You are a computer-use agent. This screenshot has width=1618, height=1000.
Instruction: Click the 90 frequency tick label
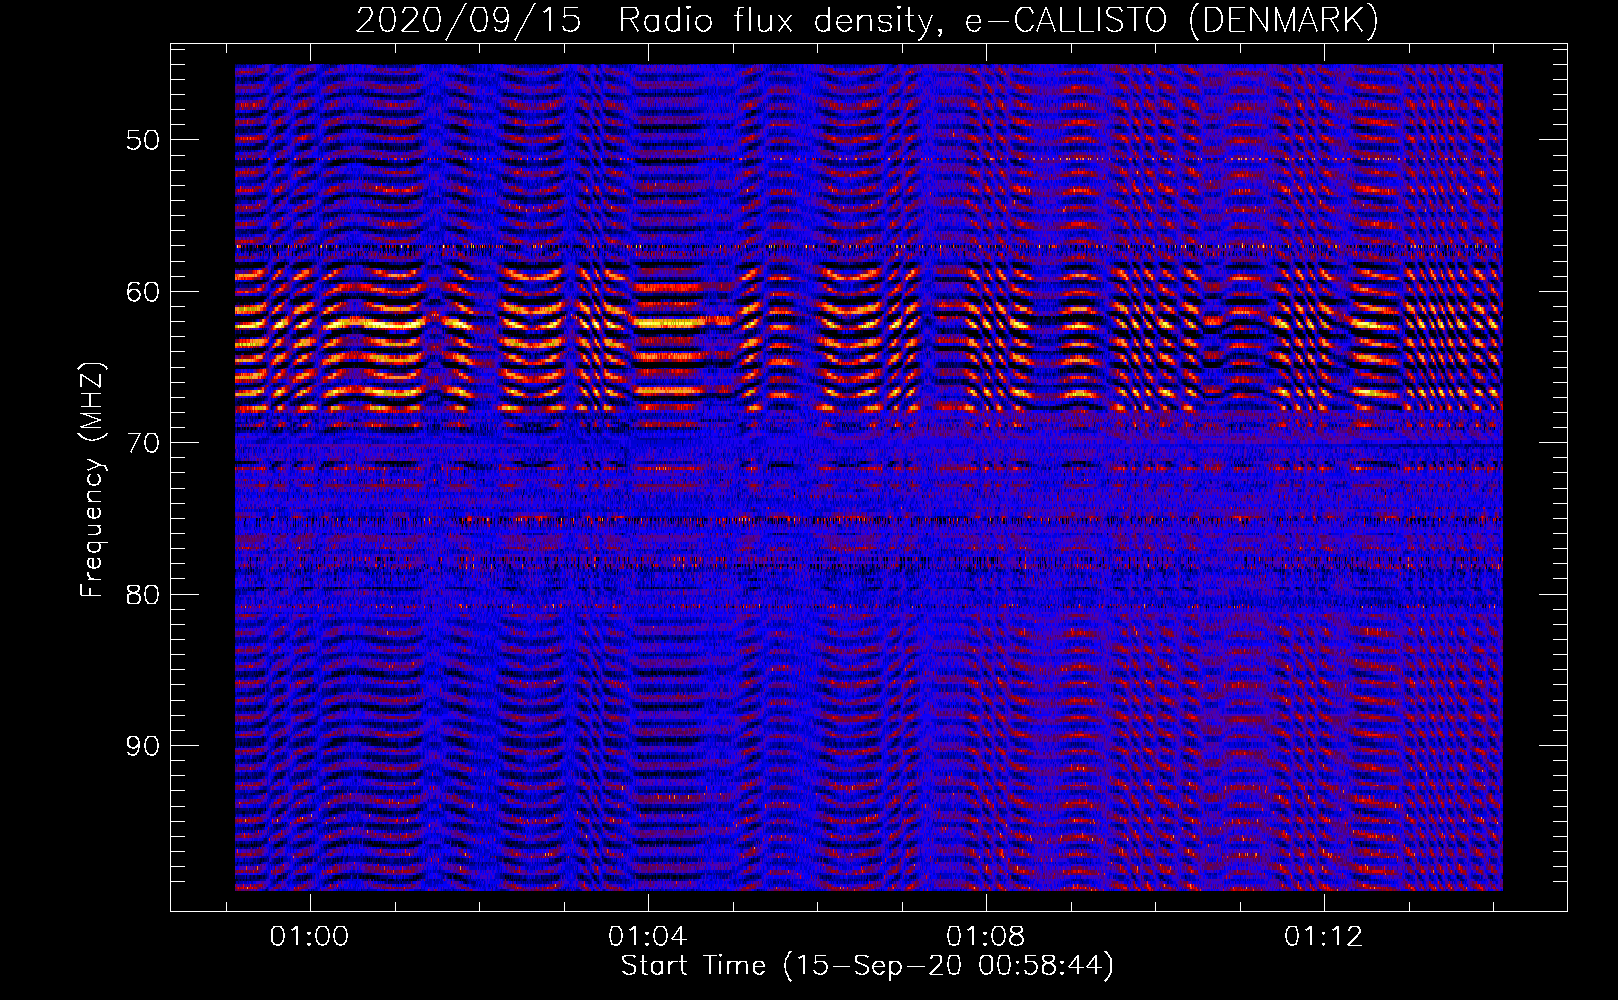tap(142, 747)
